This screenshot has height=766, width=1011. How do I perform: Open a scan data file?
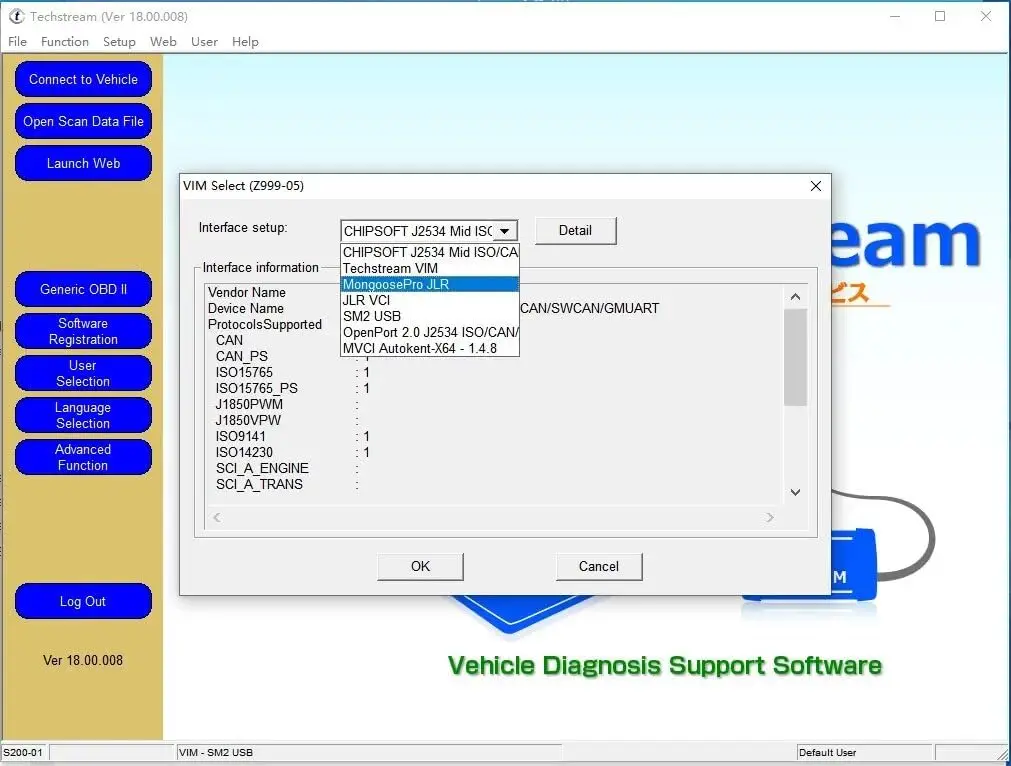click(x=83, y=121)
